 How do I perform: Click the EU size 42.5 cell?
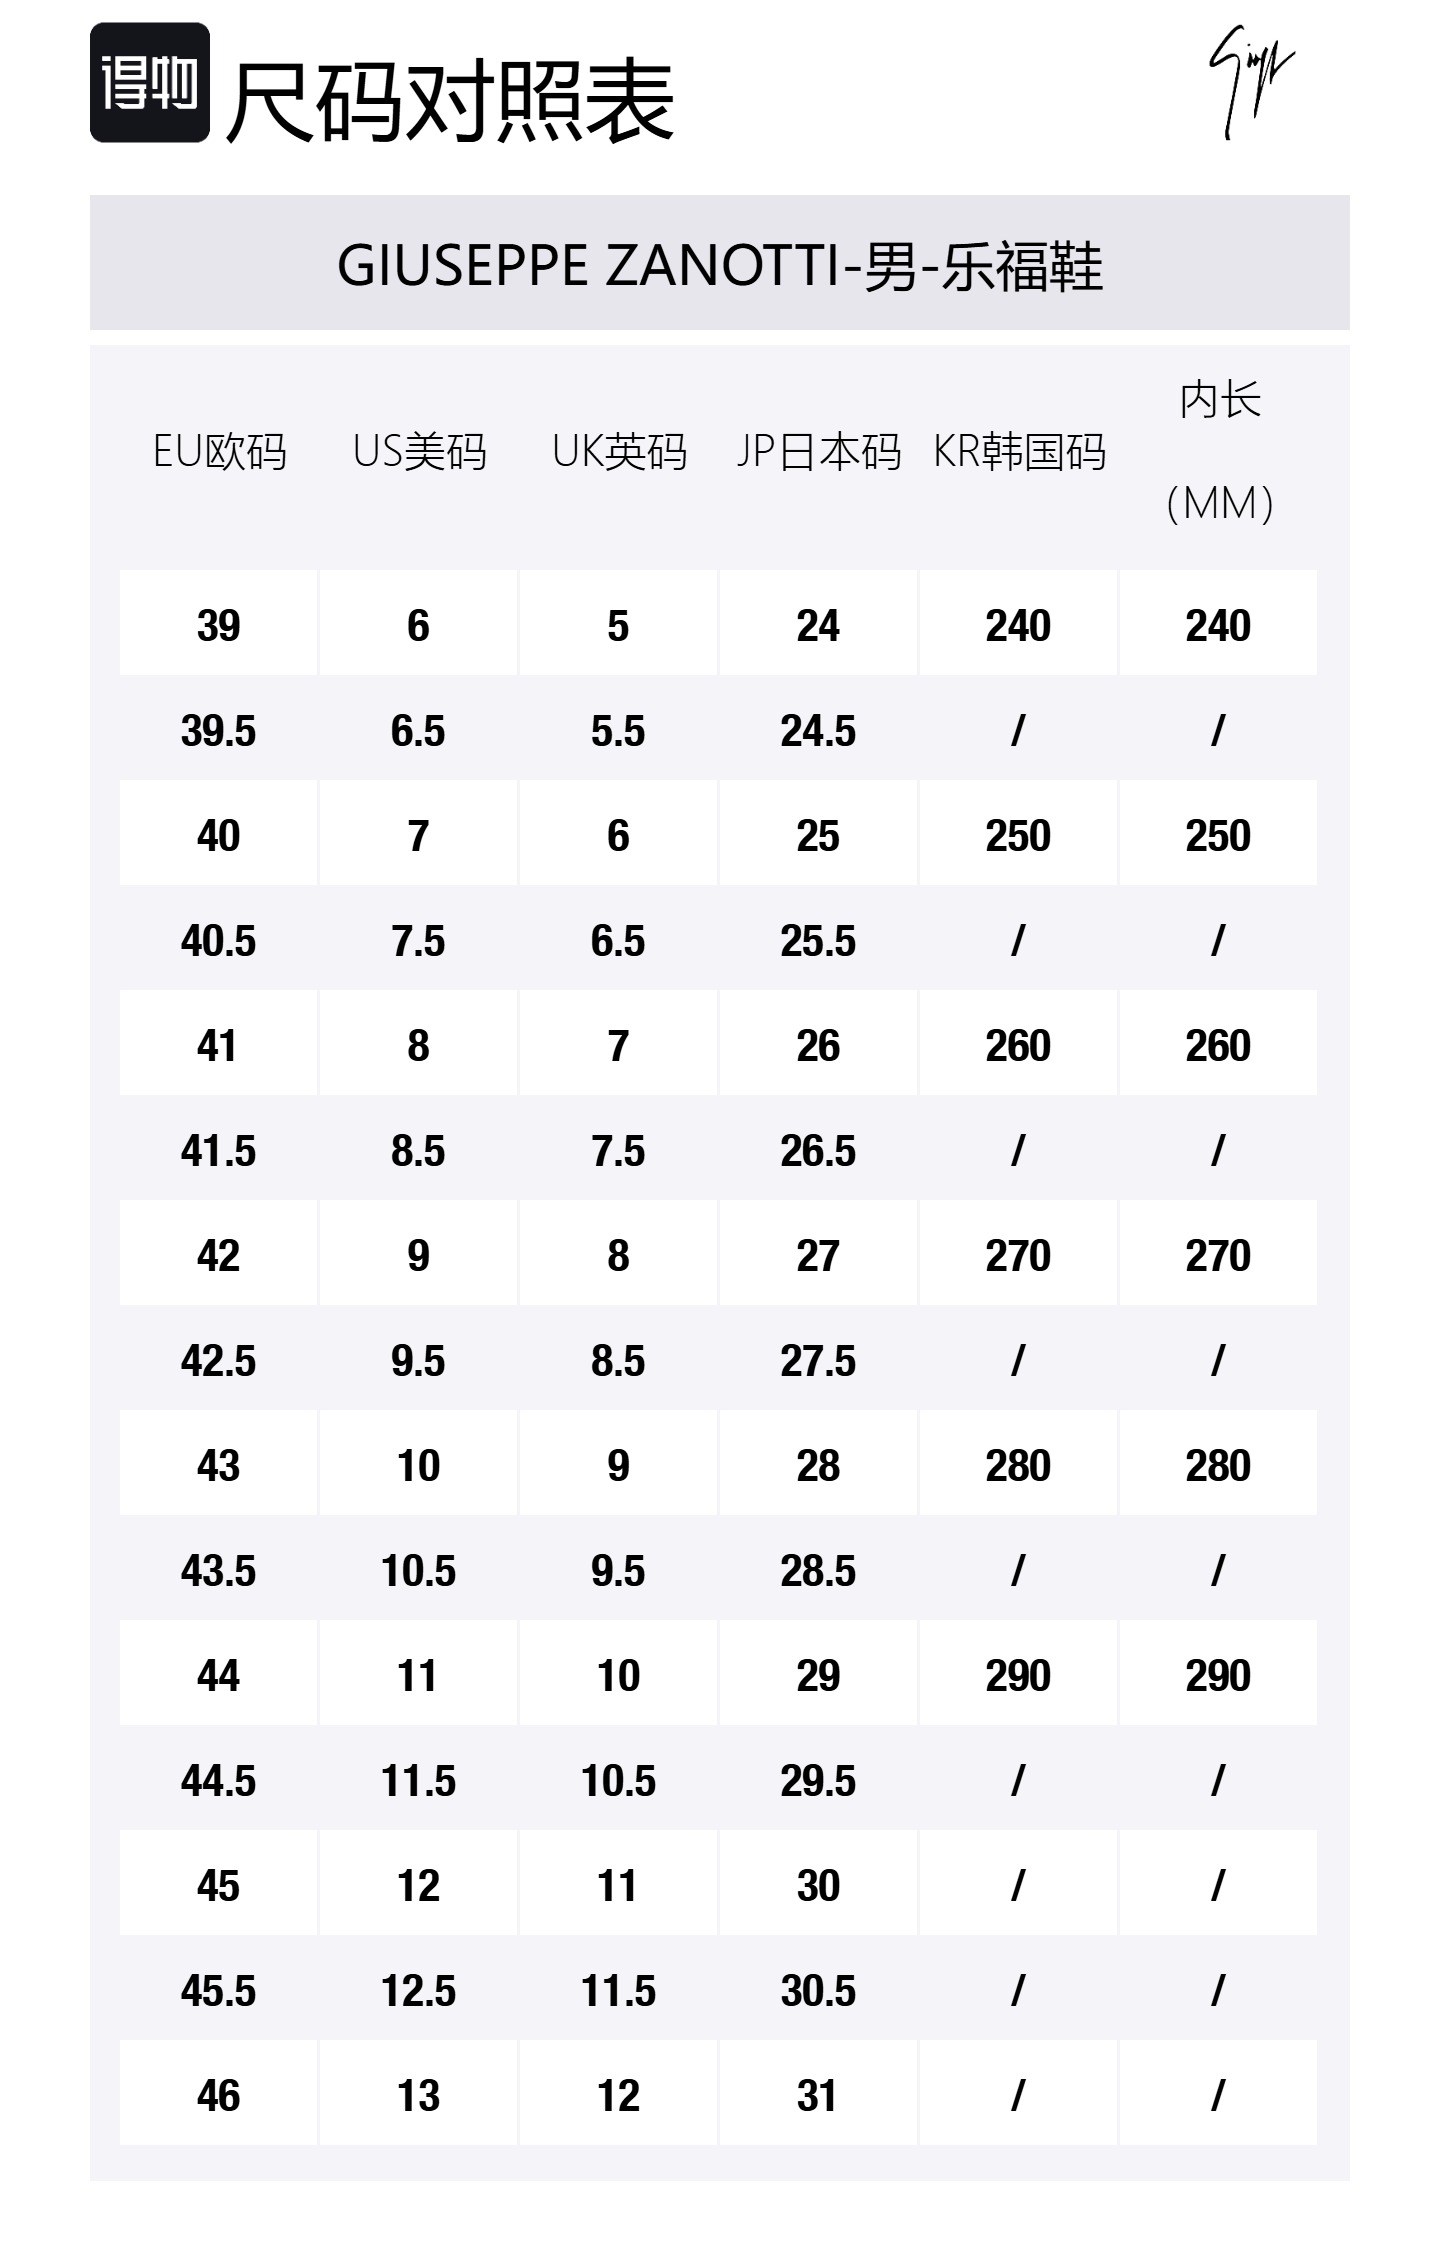[219, 1361]
